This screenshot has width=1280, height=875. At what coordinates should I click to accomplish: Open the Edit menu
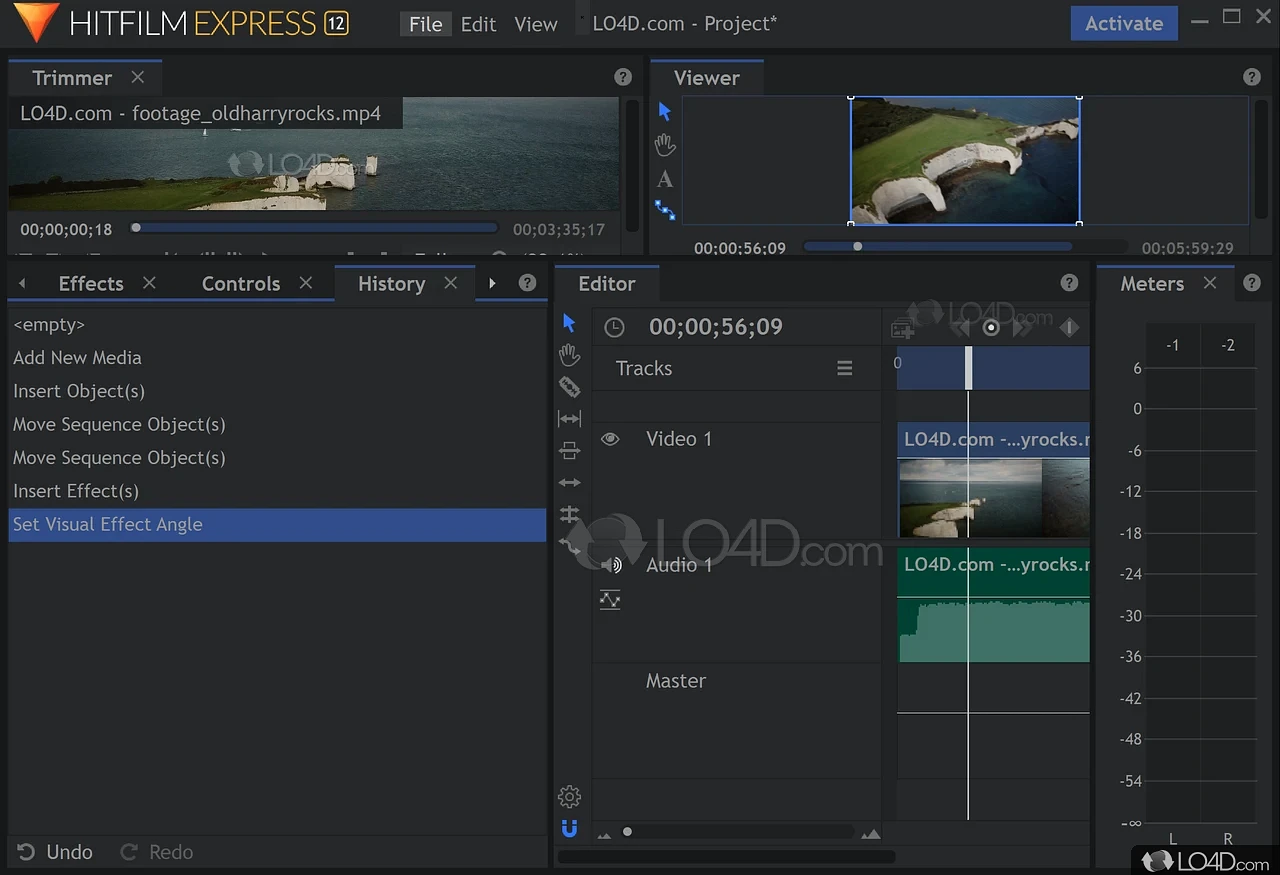point(478,24)
